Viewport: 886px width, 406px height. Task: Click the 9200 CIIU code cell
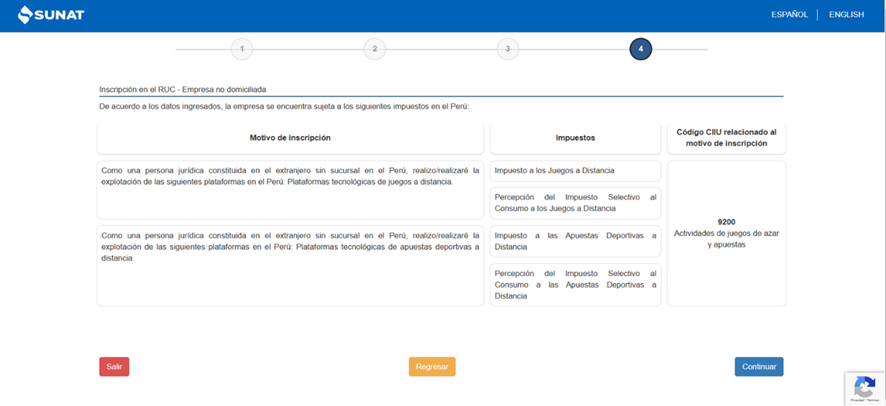click(726, 233)
